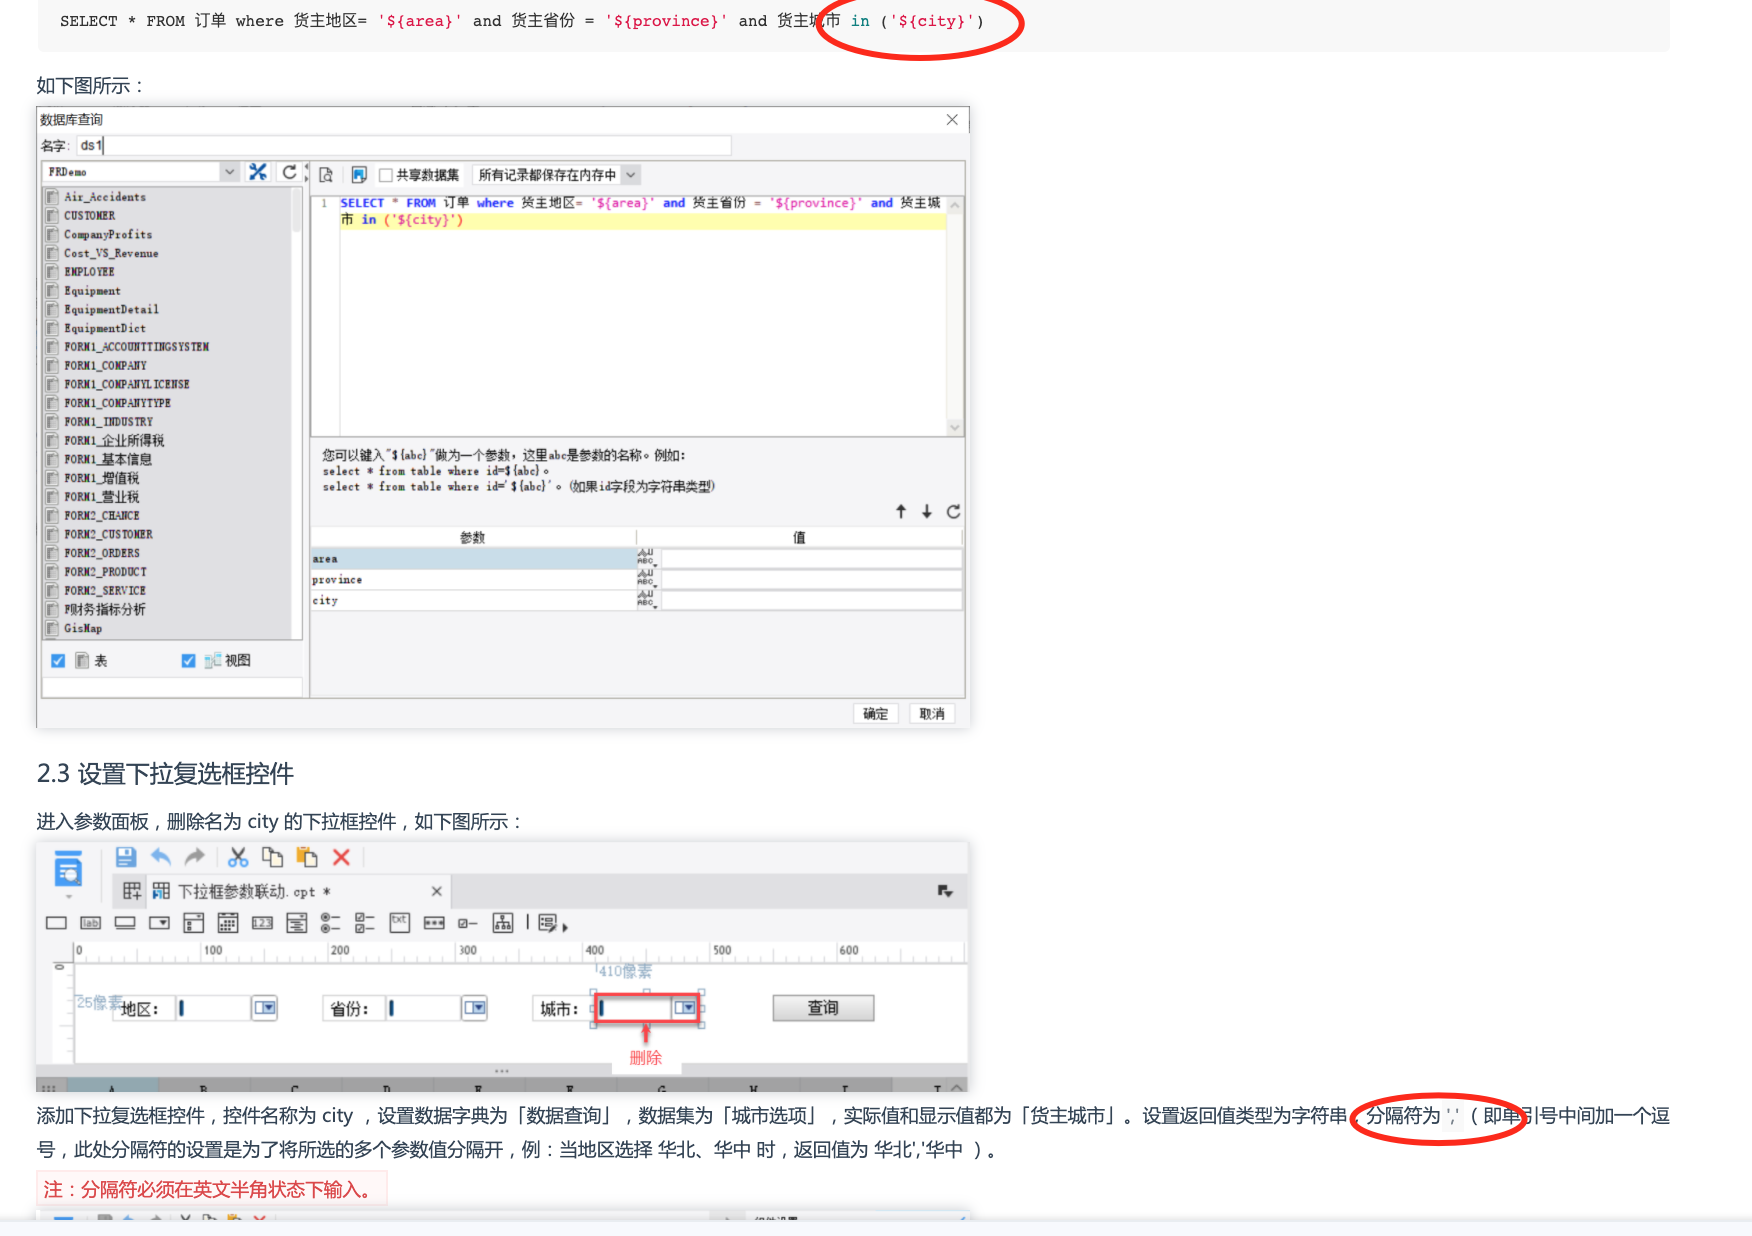Select the password field widget icon
Viewport: 1752px width, 1236px height.
[434, 923]
